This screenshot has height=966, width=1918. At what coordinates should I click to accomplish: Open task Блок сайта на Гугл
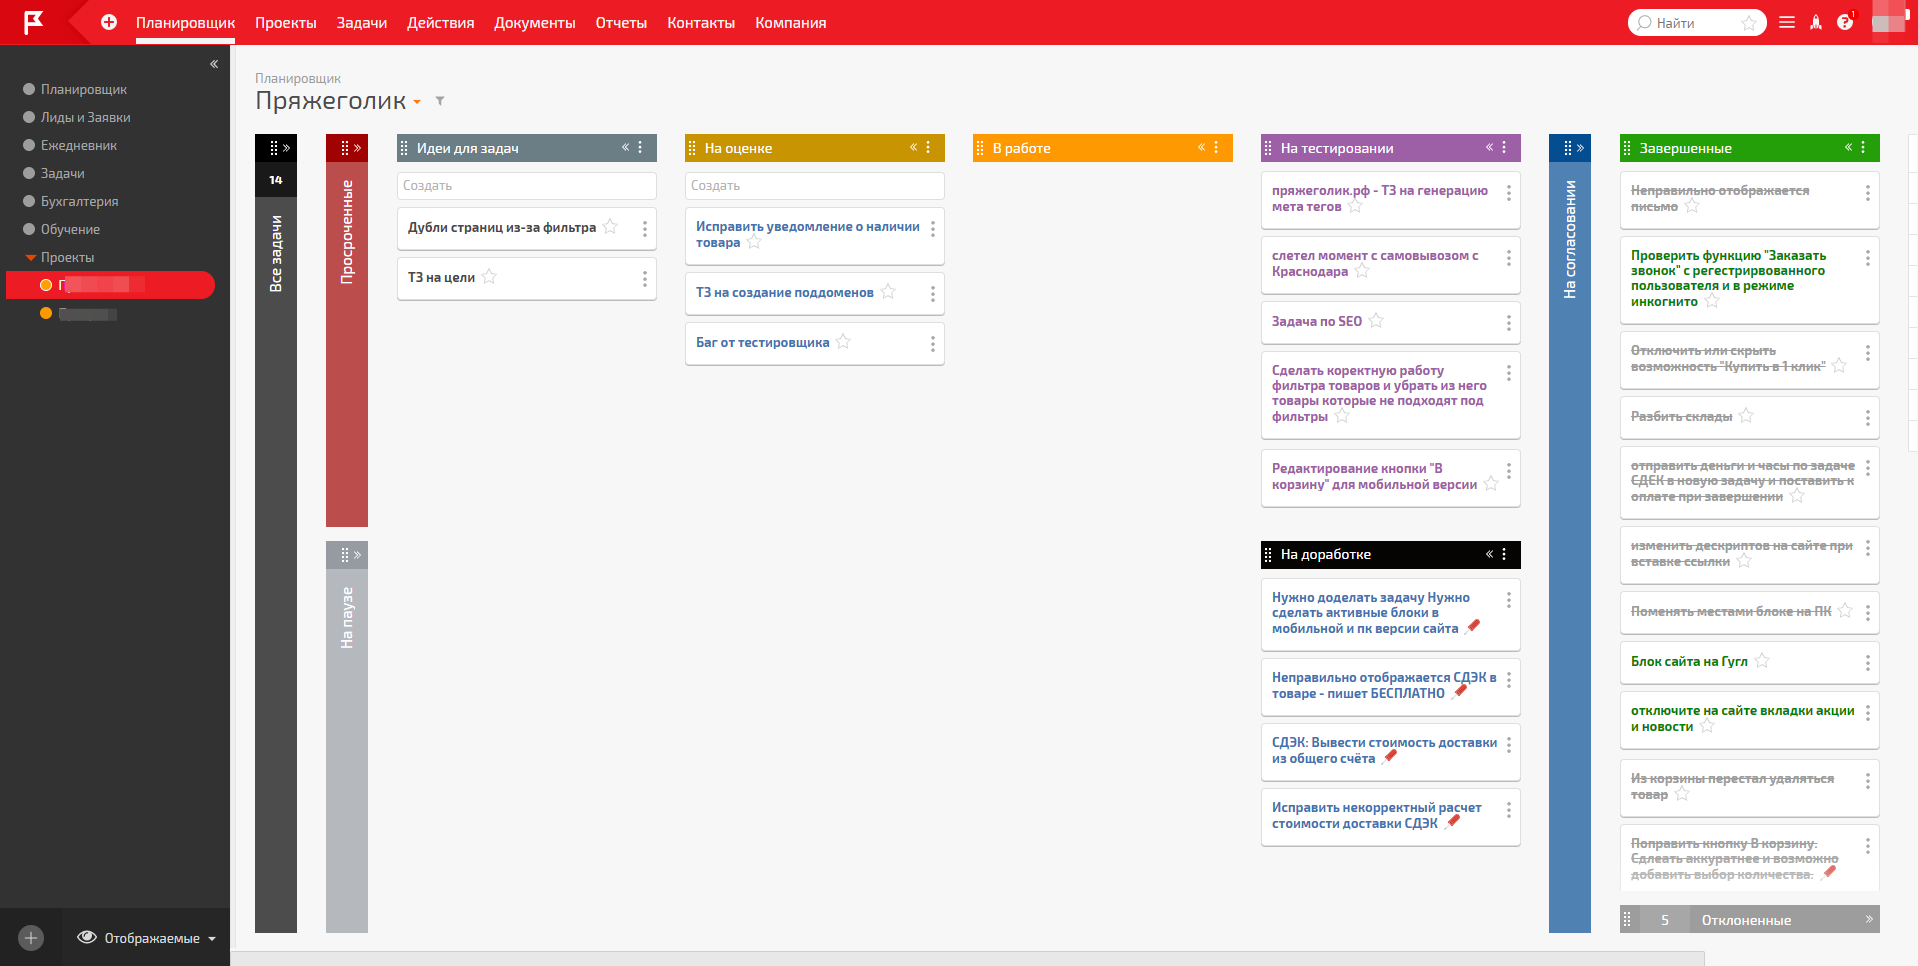tap(1689, 661)
